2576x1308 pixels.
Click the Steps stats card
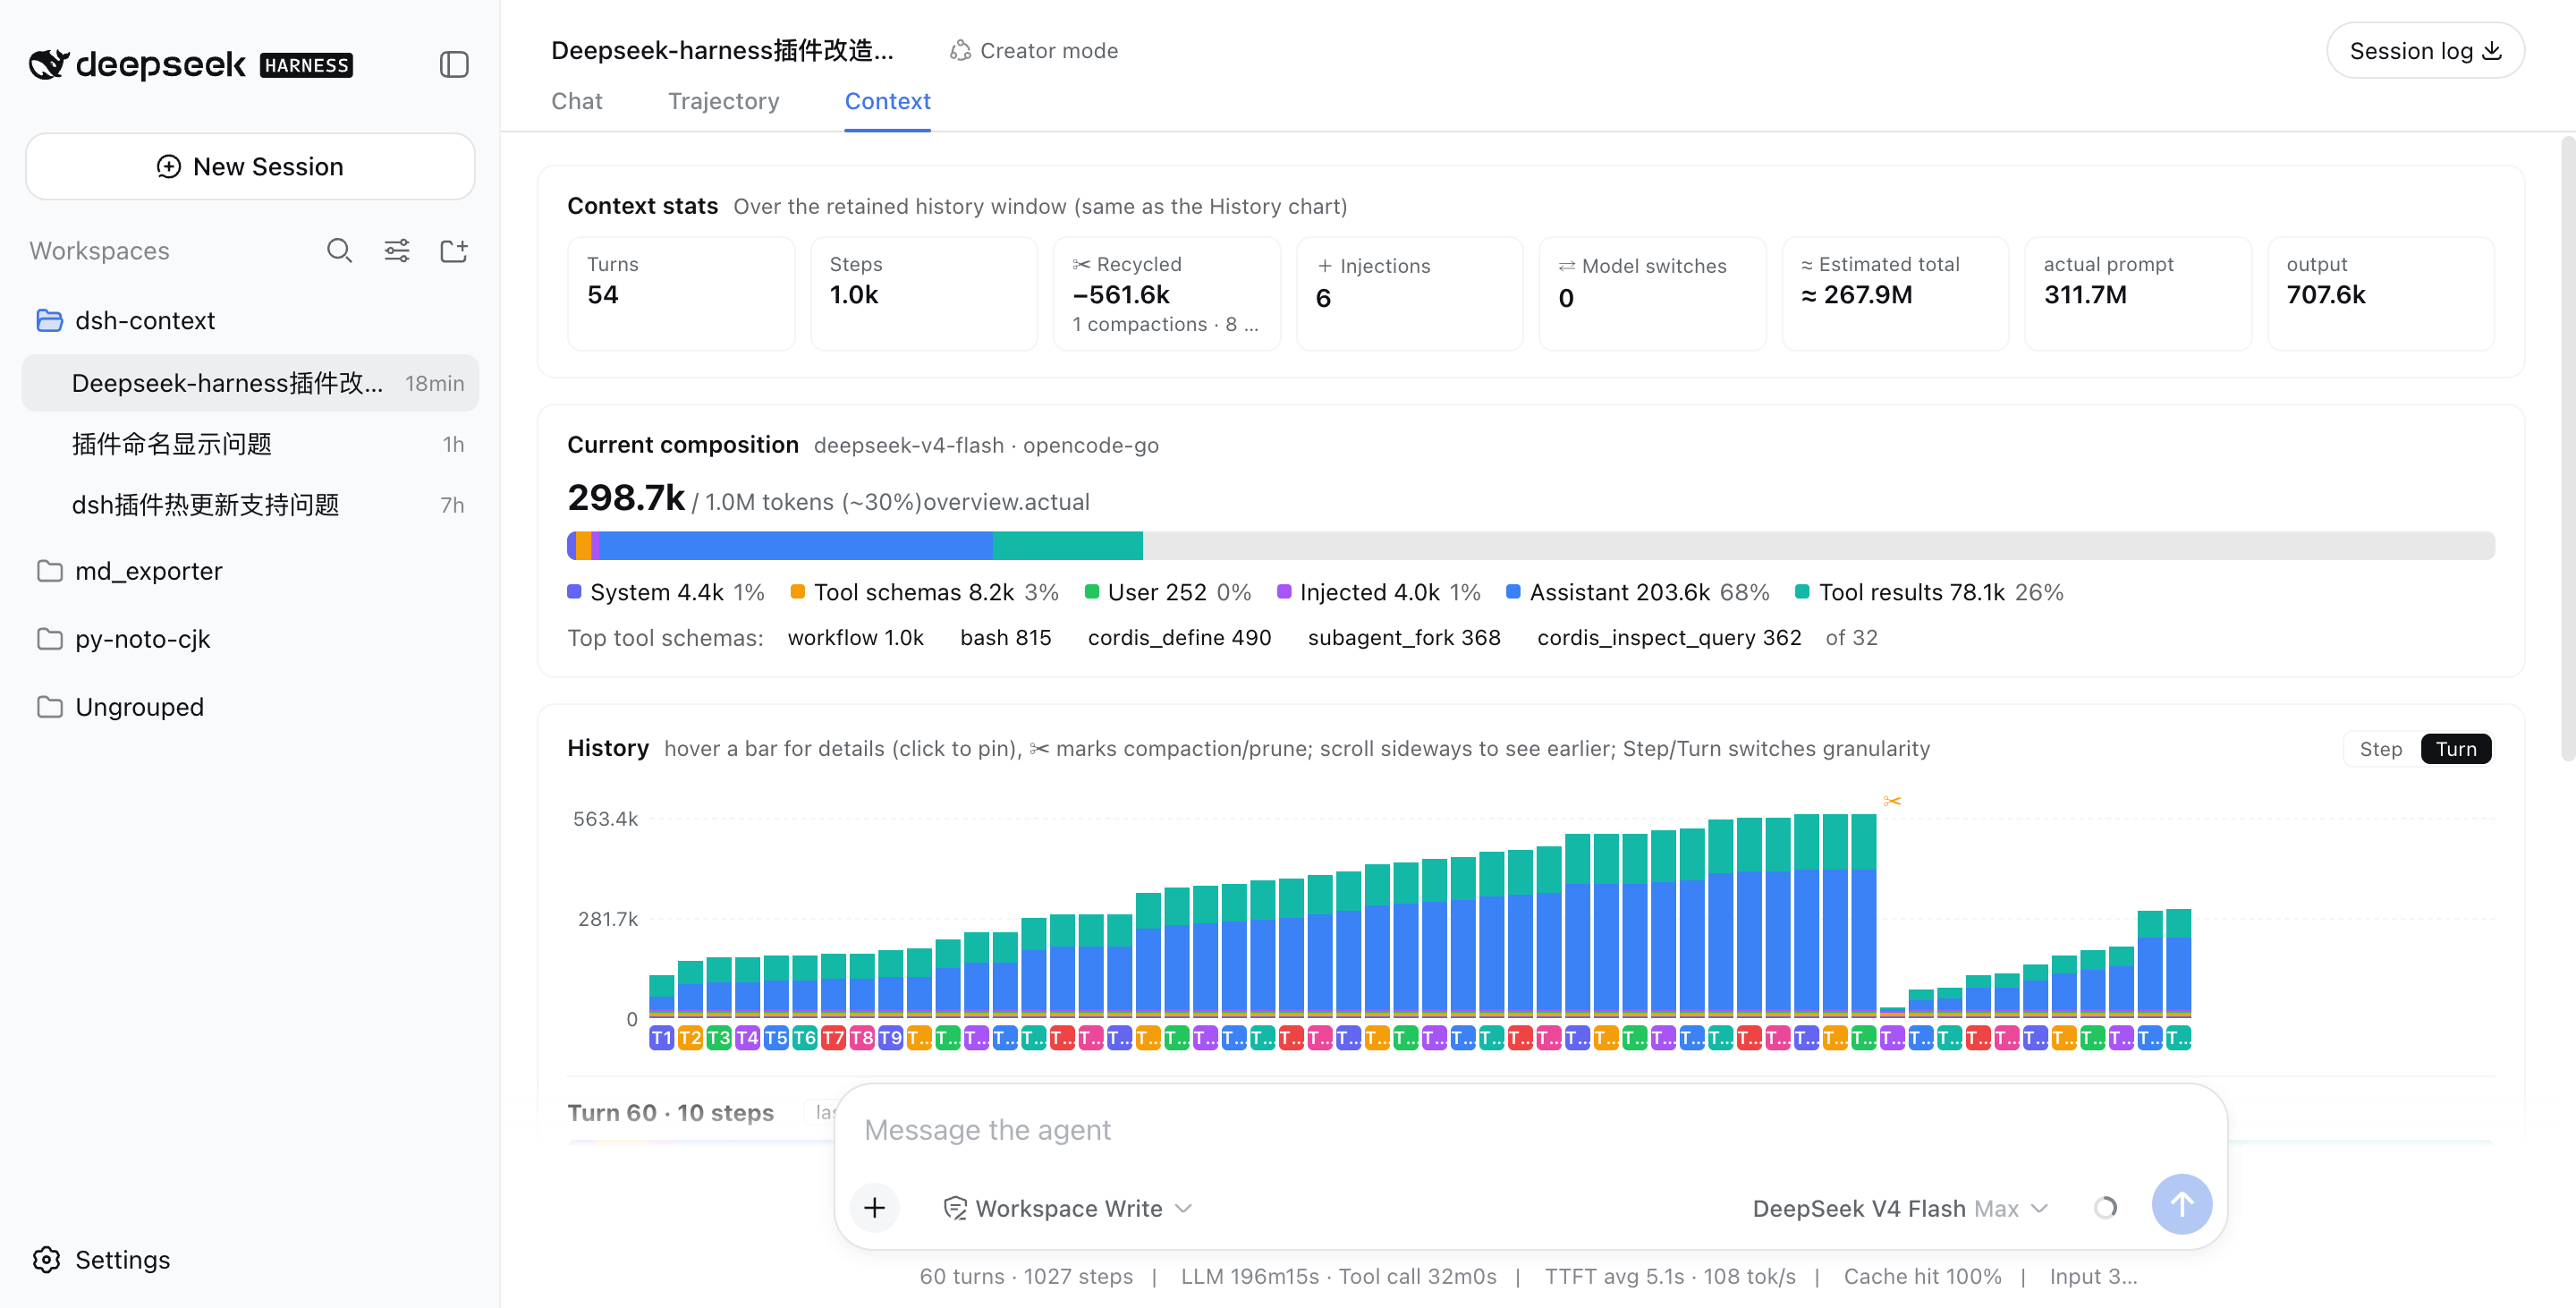pos(923,293)
